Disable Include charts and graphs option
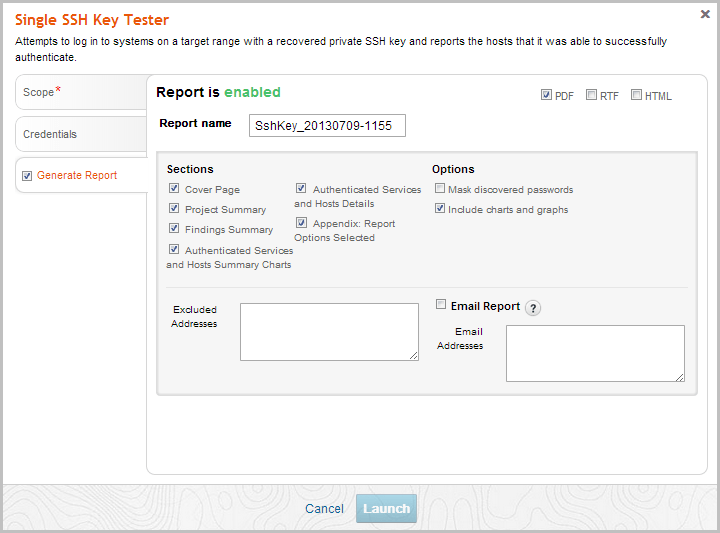Screen dimensions: 720x533 [x=440, y=209]
